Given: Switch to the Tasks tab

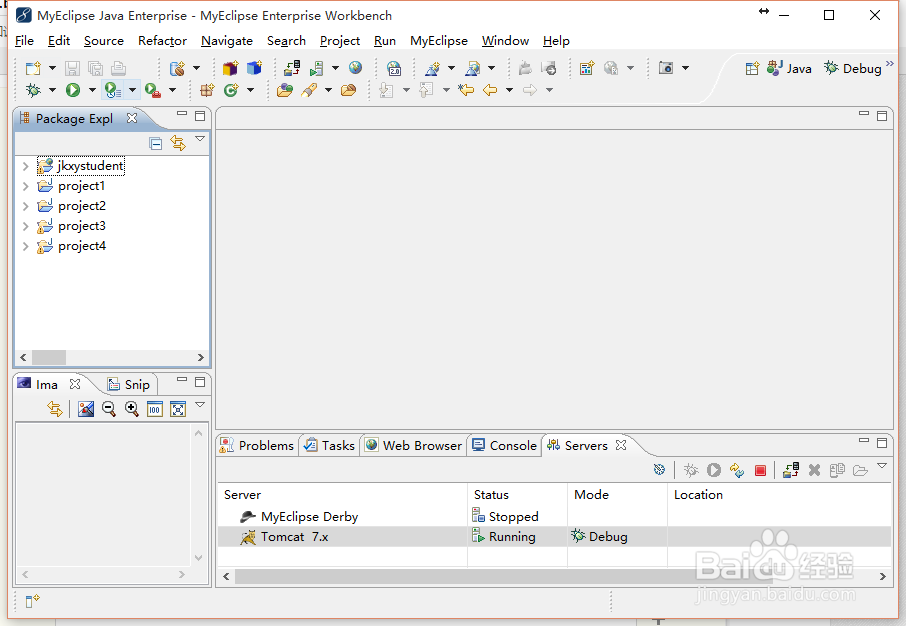Looking at the screenshot, I should 329,446.
